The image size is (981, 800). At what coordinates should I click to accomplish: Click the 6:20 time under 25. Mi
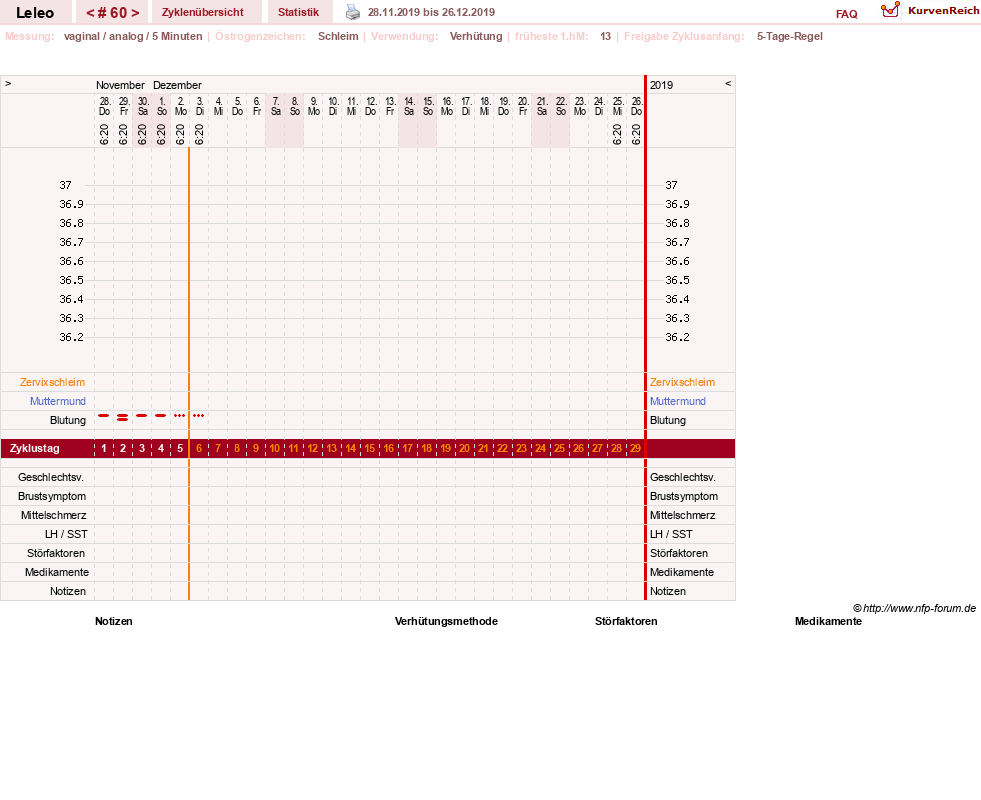point(618,134)
